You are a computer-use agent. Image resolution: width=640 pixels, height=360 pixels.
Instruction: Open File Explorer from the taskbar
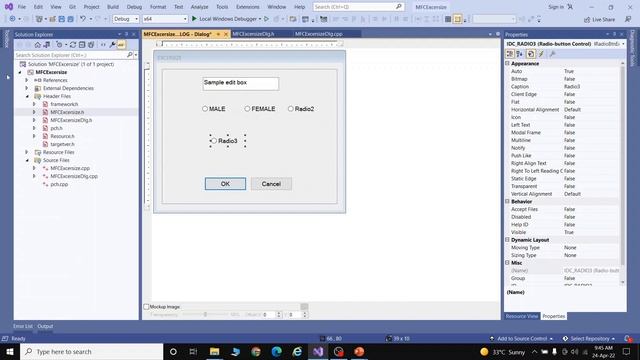tap(214, 351)
